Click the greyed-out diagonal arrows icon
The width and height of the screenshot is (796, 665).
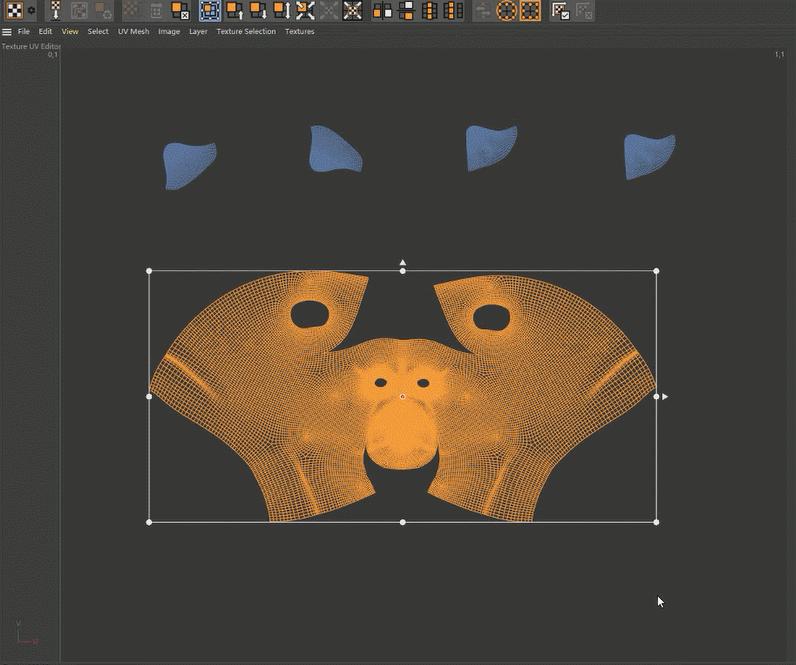[x=329, y=10]
